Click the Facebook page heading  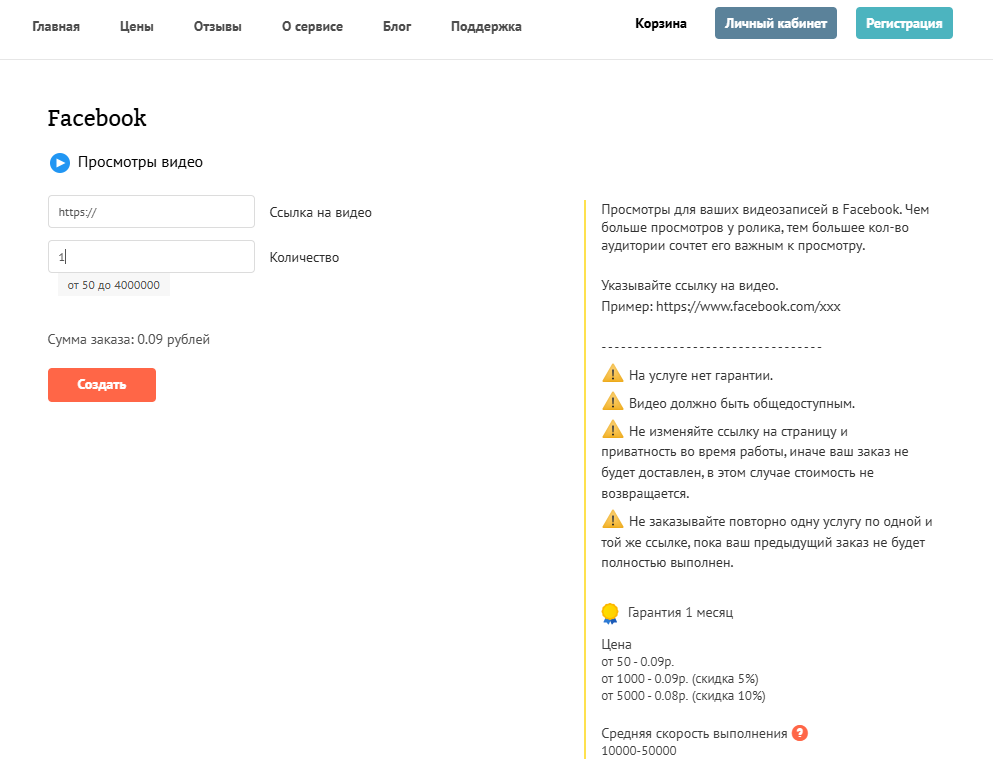(97, 118)
